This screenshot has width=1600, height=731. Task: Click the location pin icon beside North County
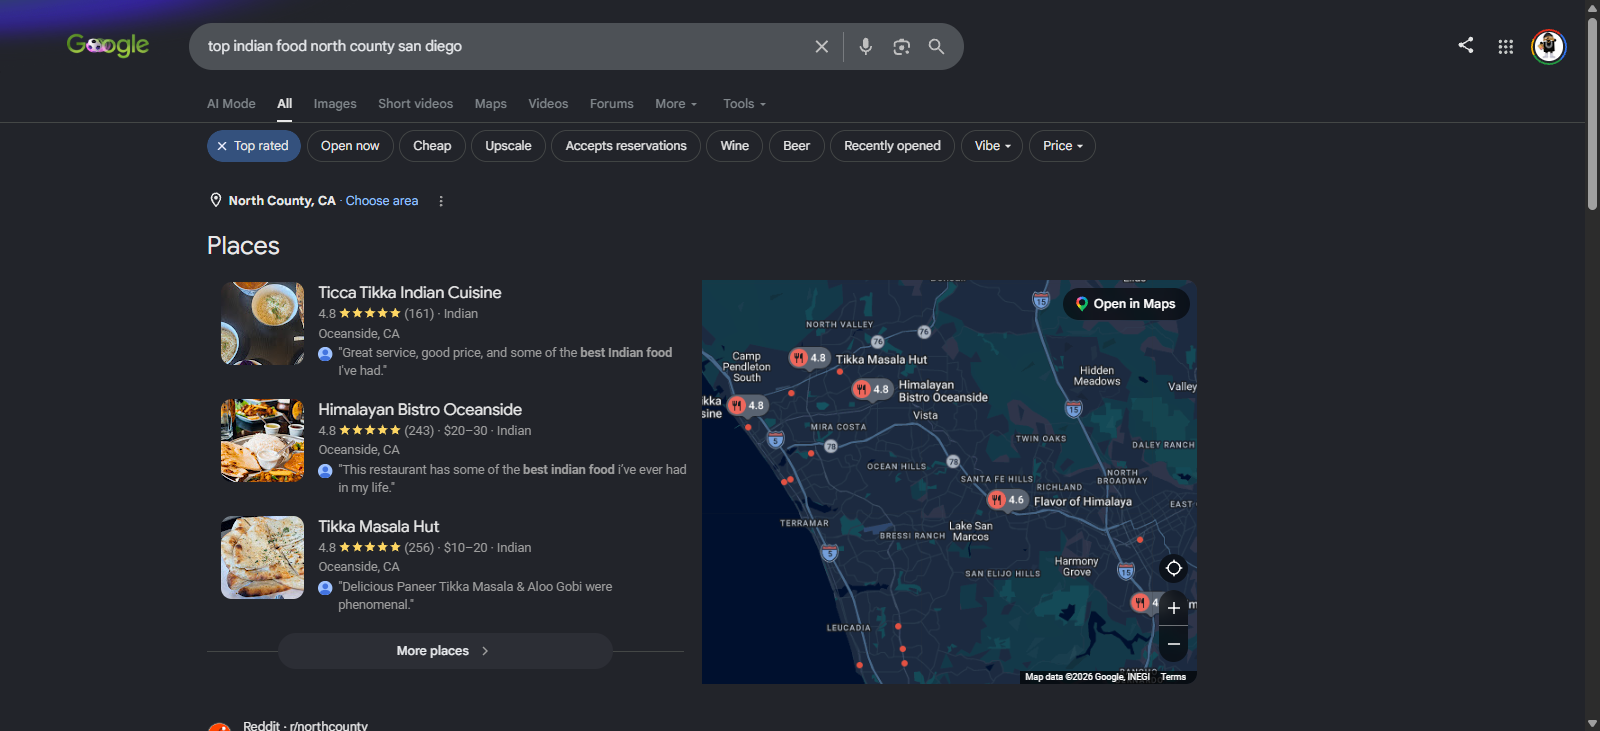click(x=215, y=200)
